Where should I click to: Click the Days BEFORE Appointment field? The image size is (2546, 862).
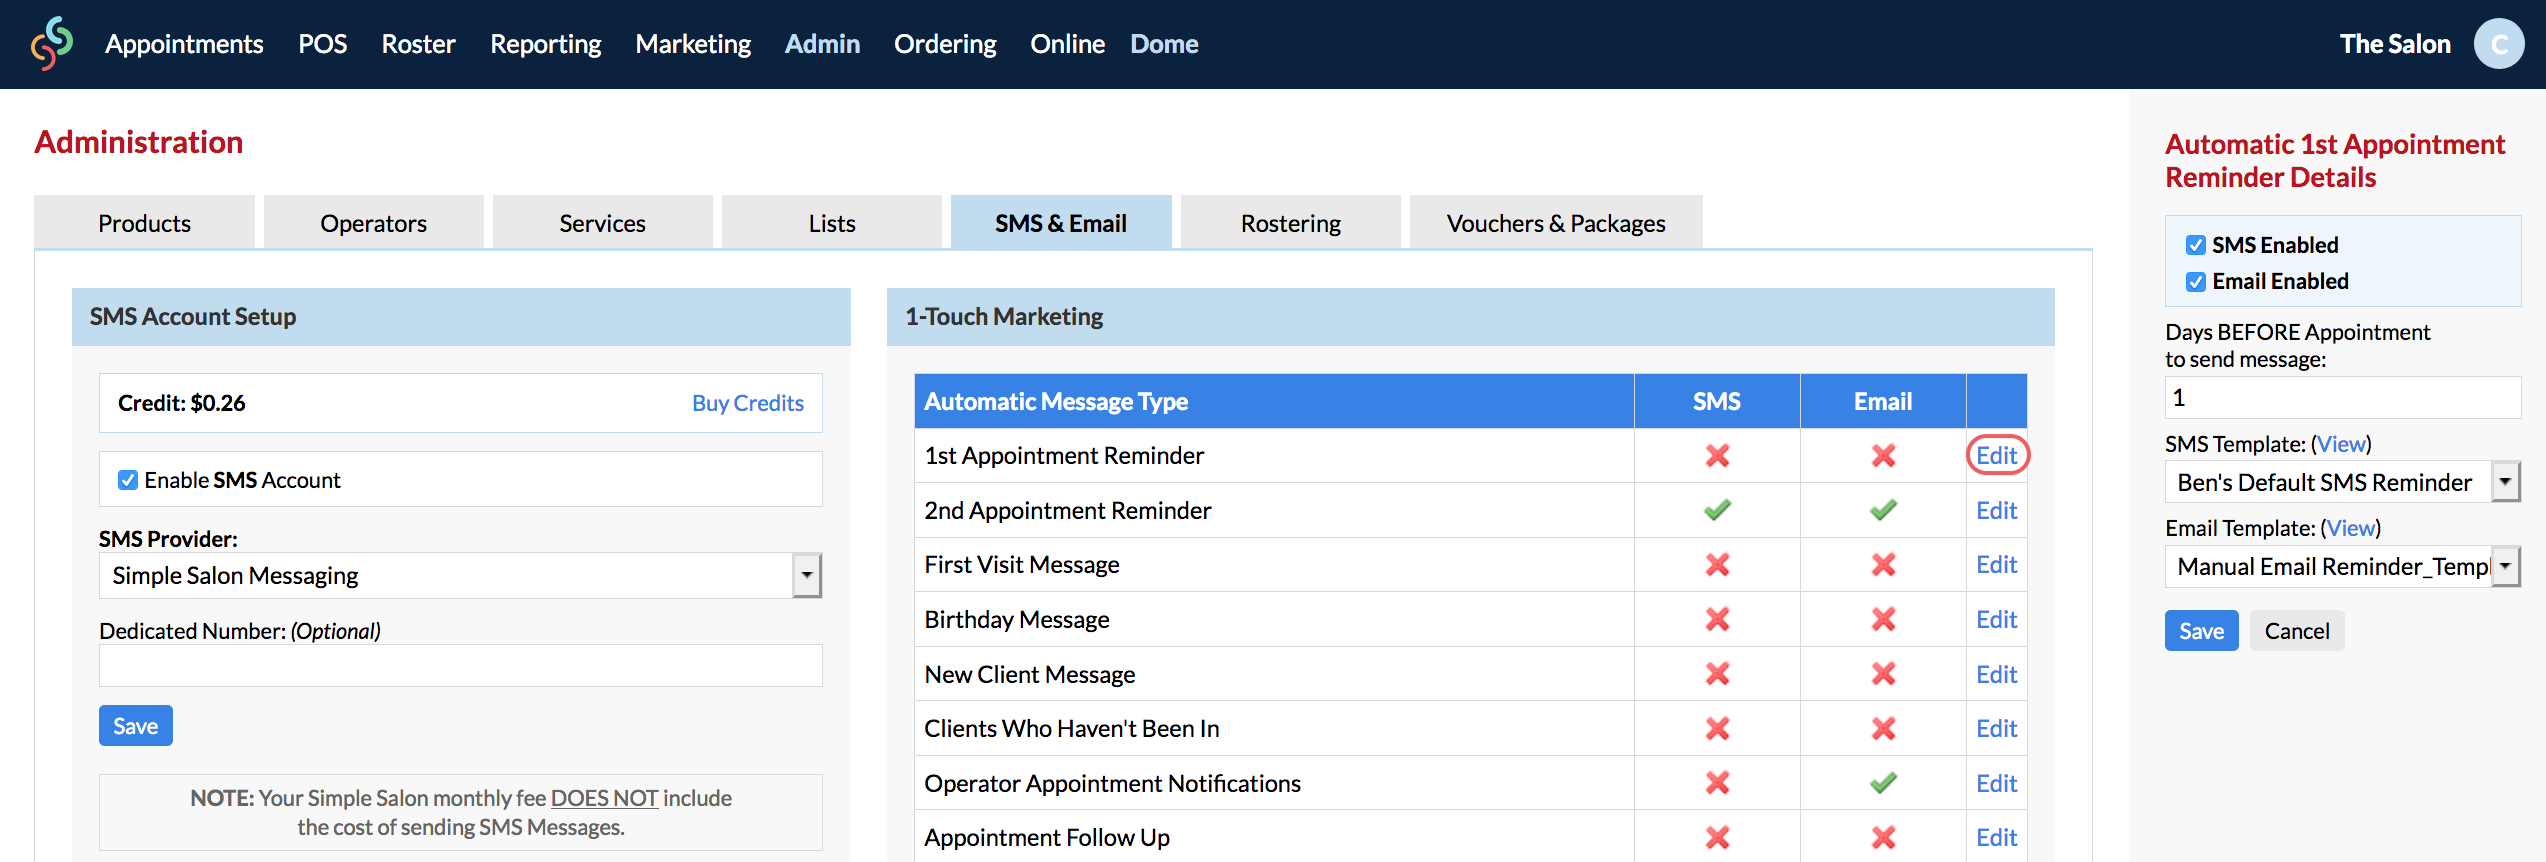(x=2342, y=398)
